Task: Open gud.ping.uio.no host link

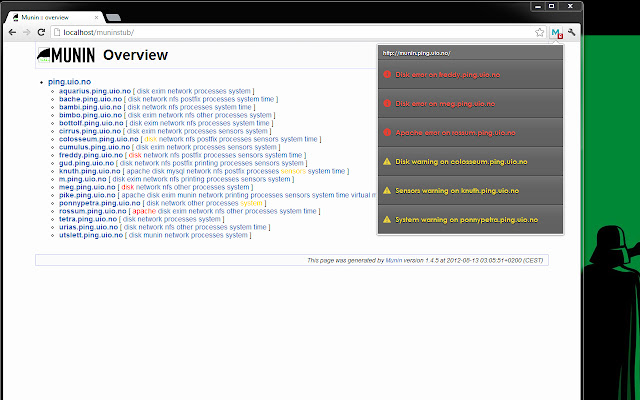Action: point(86,163)
